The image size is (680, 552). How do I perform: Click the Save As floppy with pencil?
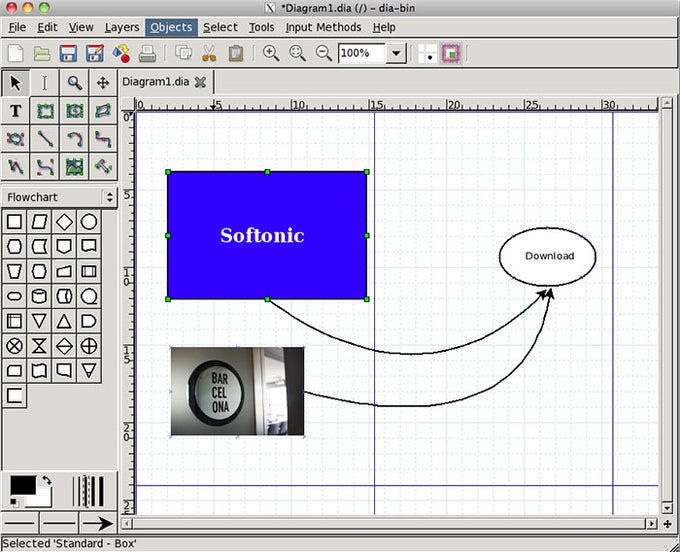point(95,53)
